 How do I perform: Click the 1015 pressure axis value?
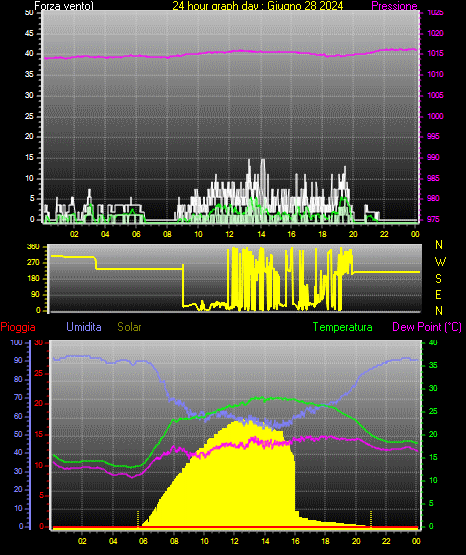[435, 53]
